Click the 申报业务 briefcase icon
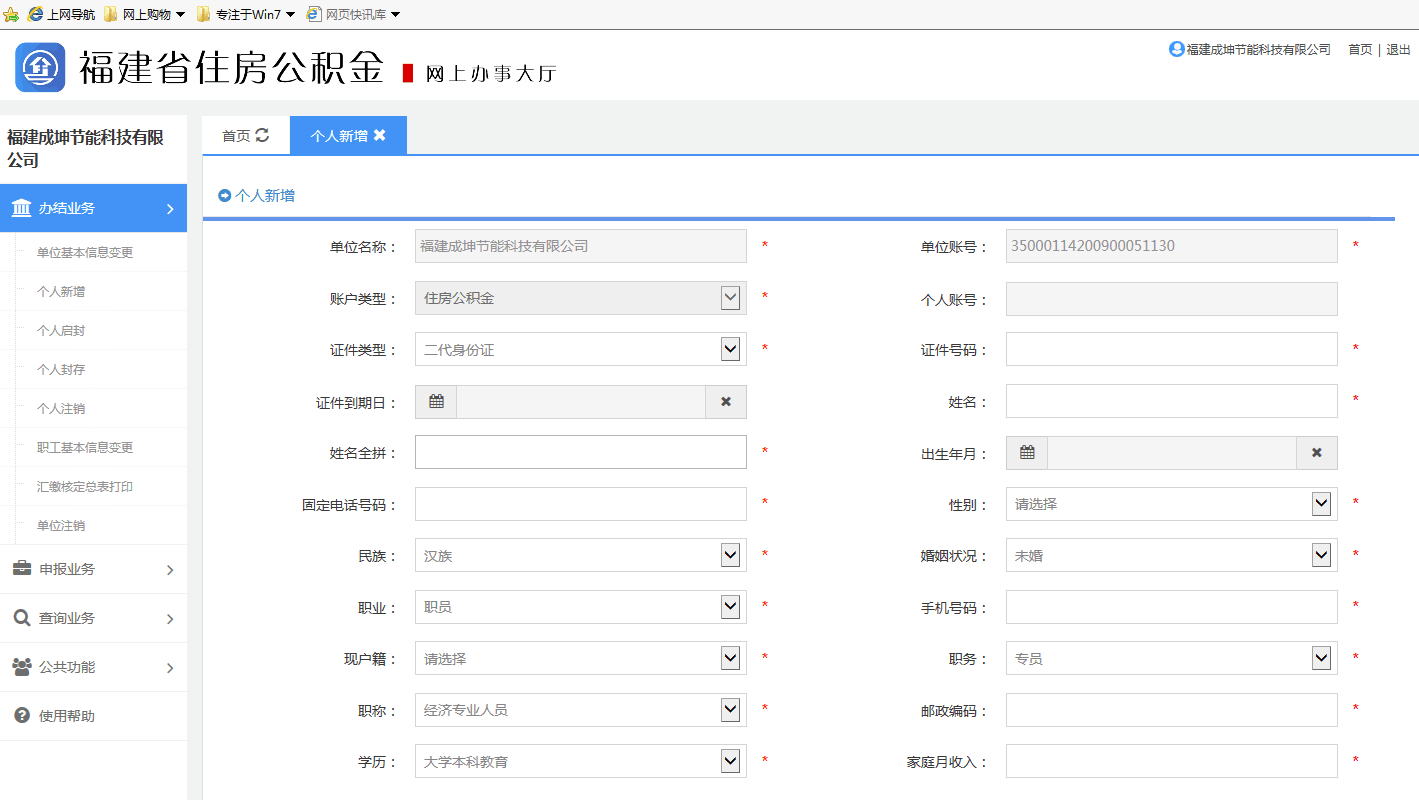Image resolution: width=1419 pixels, height=800 pixels. click(x=21, y=568)
